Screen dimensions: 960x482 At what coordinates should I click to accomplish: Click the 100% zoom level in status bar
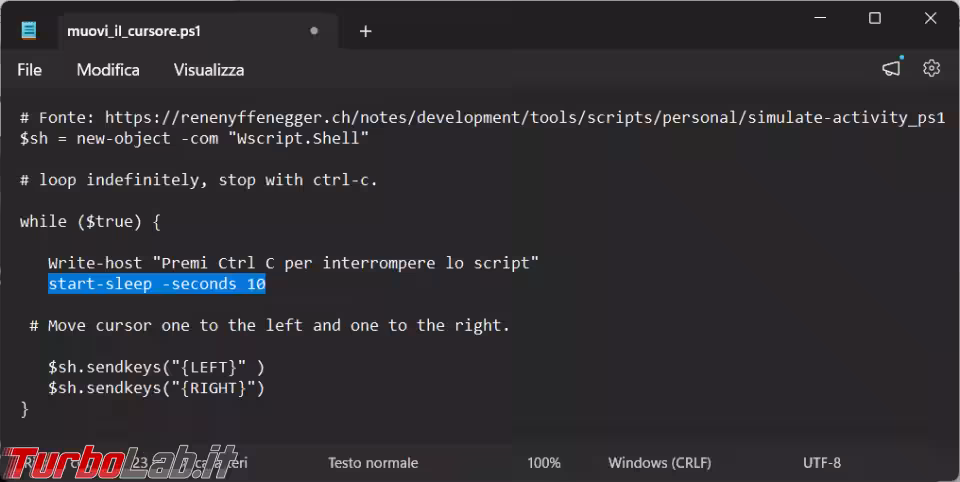(544, 463)
